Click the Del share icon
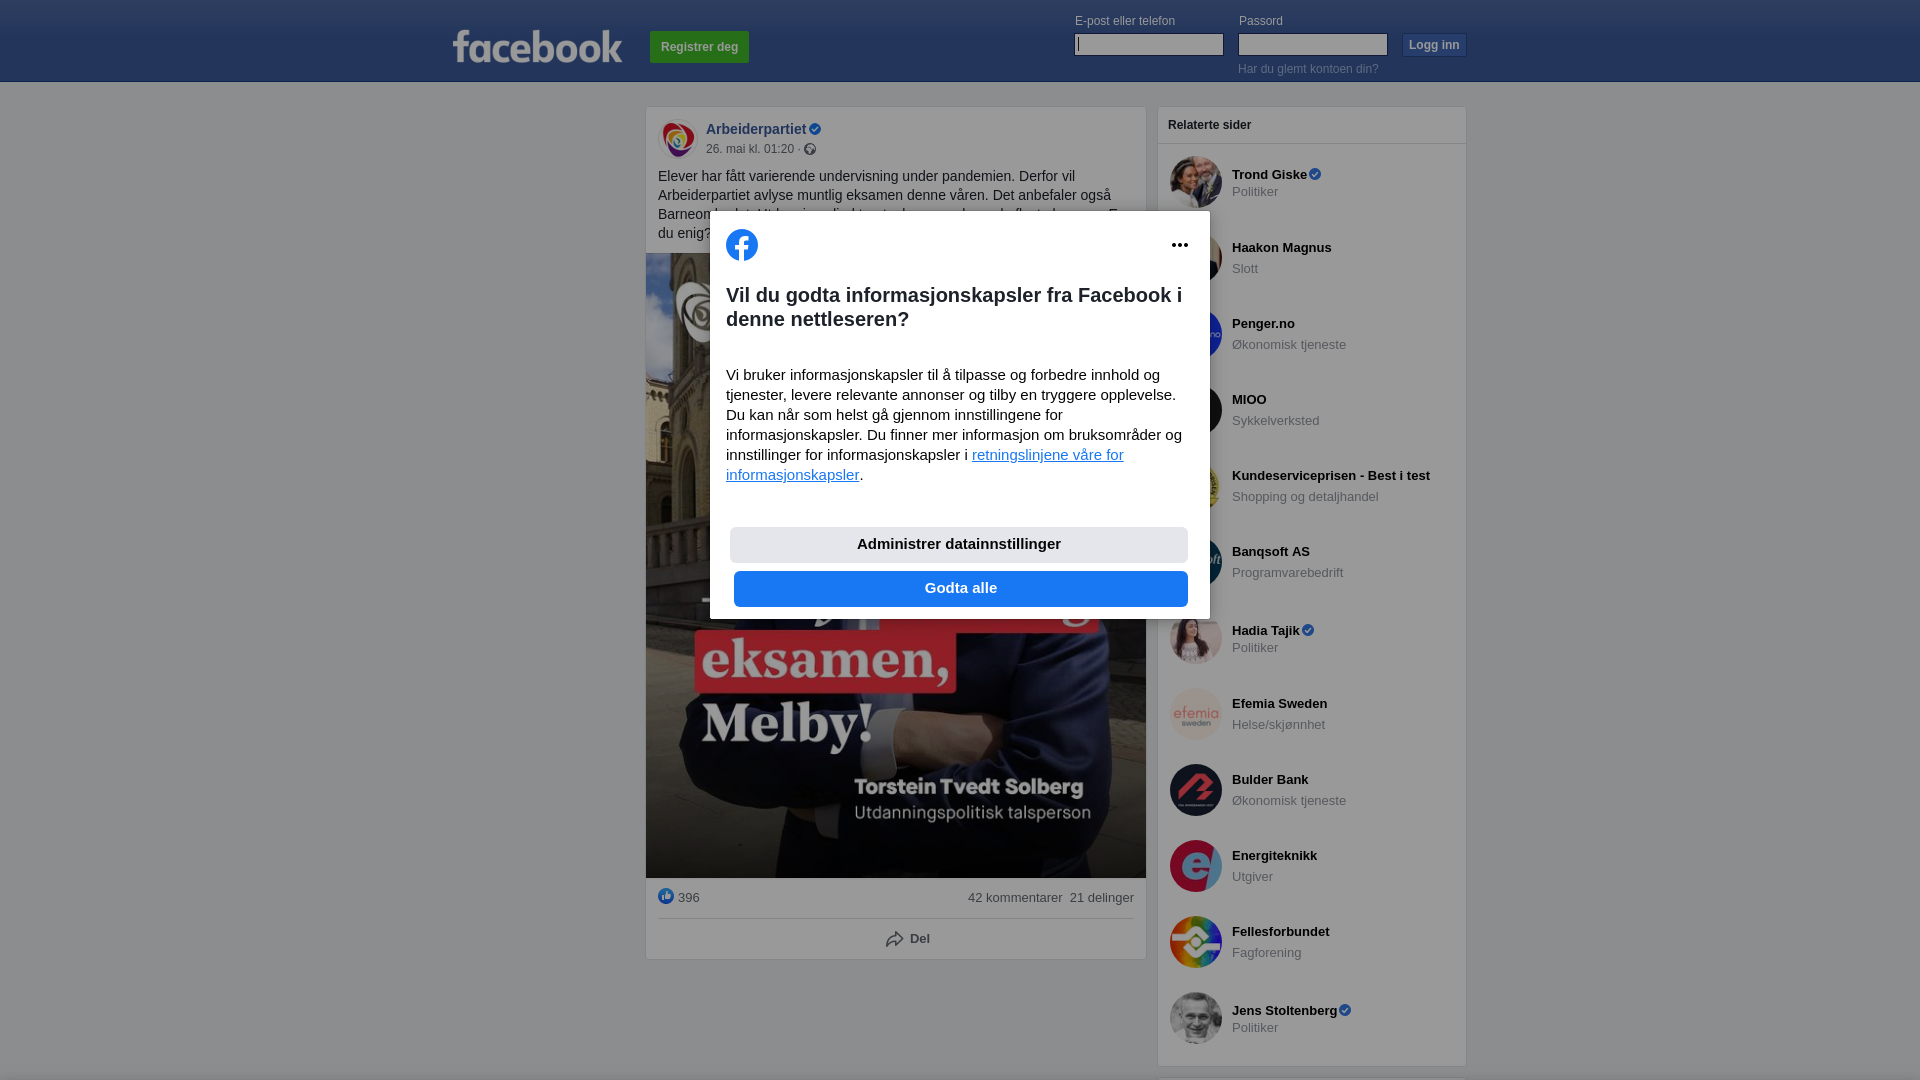The image size is (1920, 1080). click(x=895, y=939)
